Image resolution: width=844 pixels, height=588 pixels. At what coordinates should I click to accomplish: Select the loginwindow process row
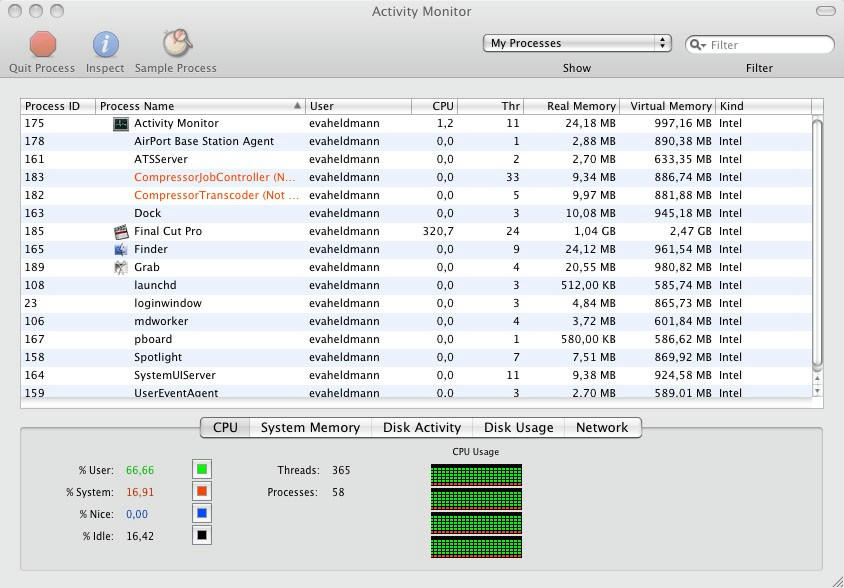416,304
